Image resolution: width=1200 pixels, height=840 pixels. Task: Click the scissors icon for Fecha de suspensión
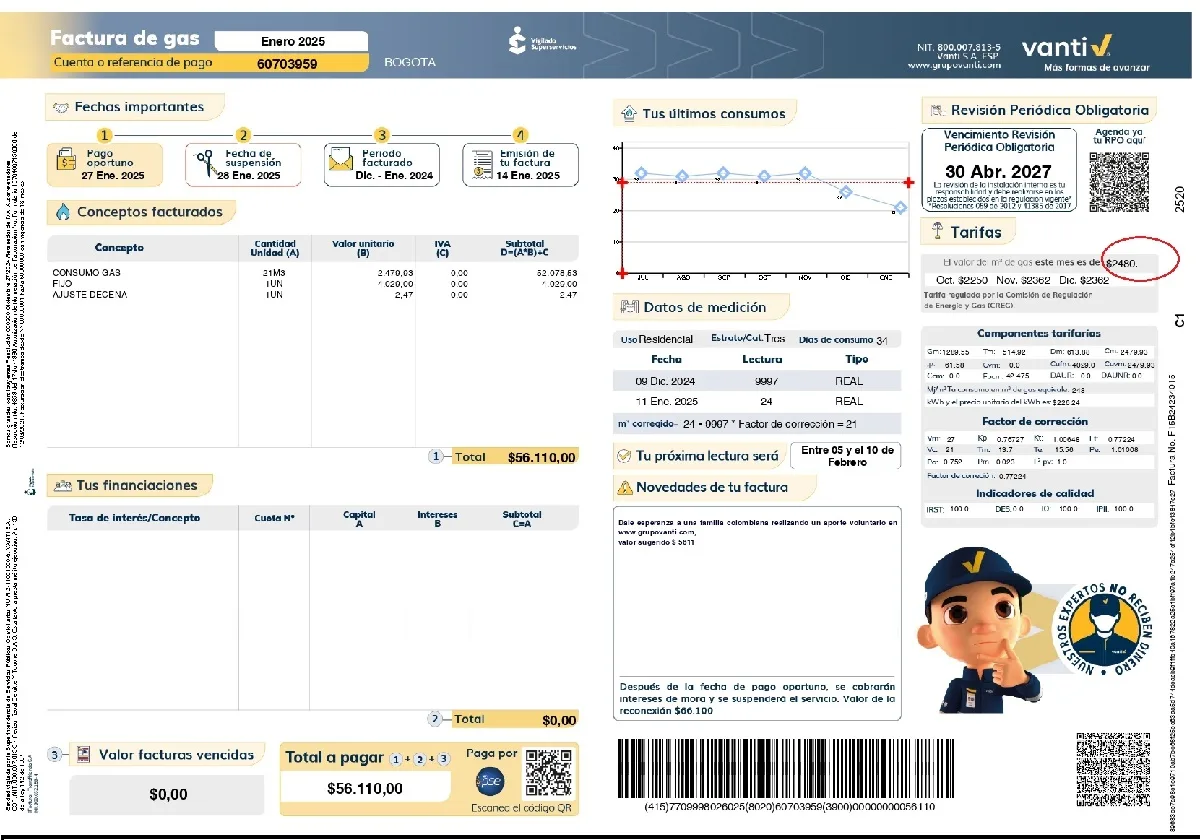[x=204, y=162]
